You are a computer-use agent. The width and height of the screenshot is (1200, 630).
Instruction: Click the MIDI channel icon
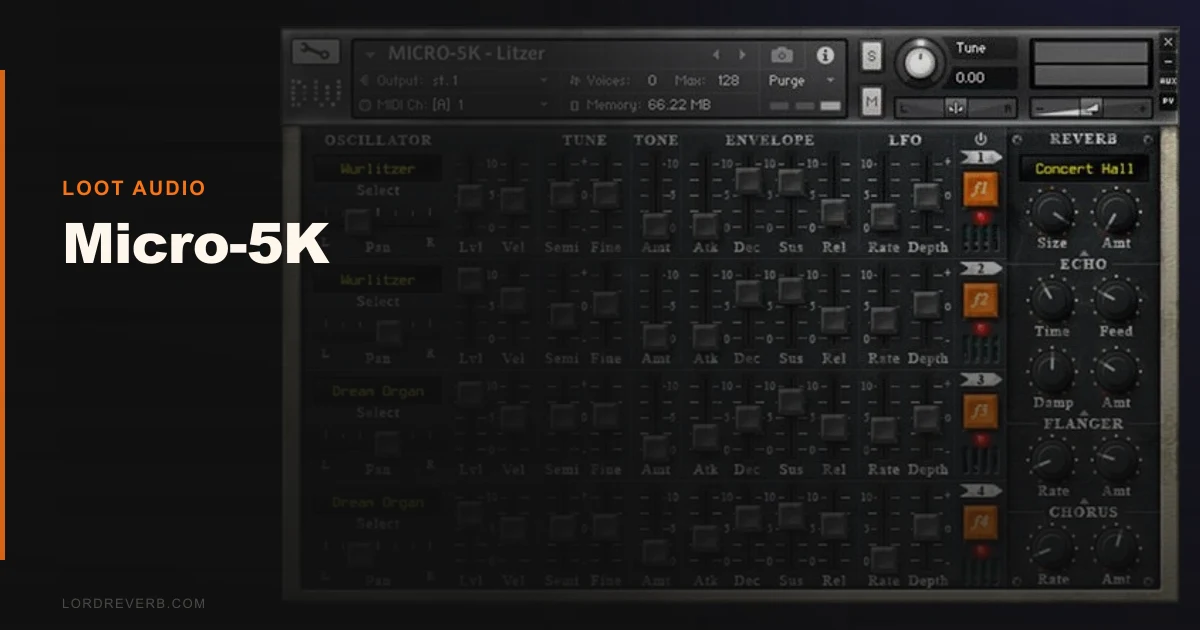(x=364, y=104)
